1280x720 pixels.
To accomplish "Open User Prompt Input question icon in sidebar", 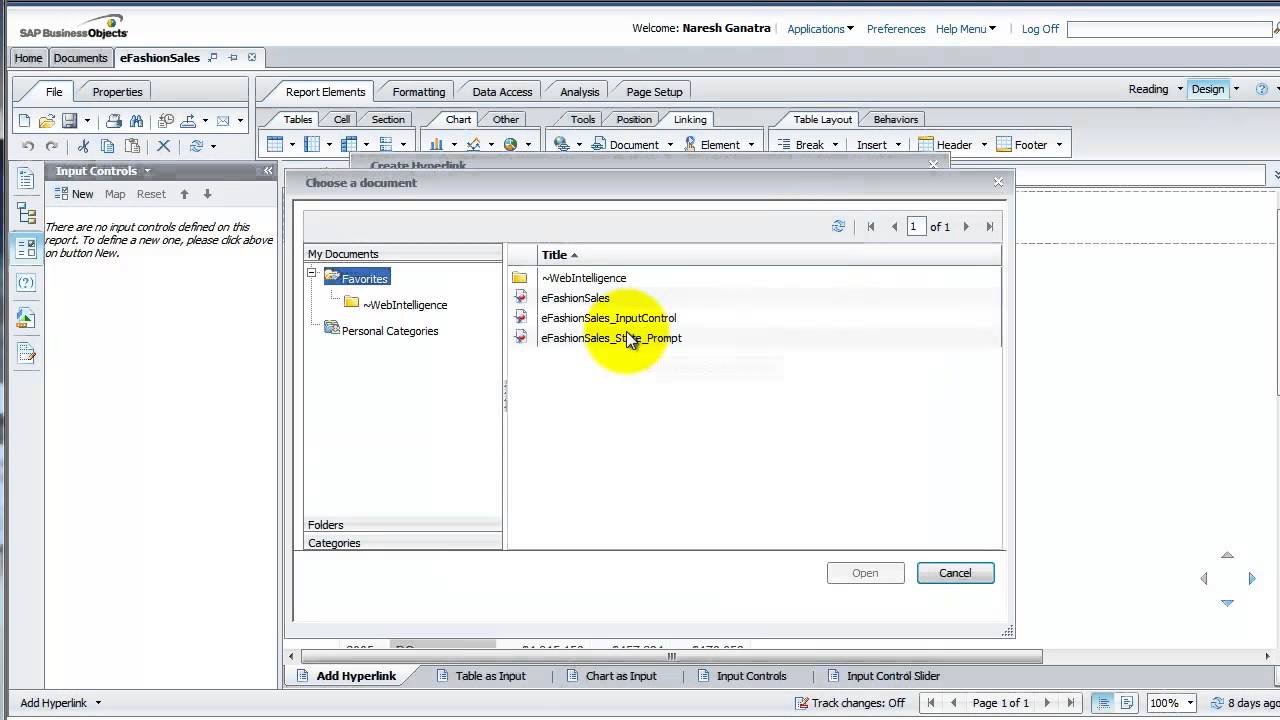I will click(x=27, y=283).
